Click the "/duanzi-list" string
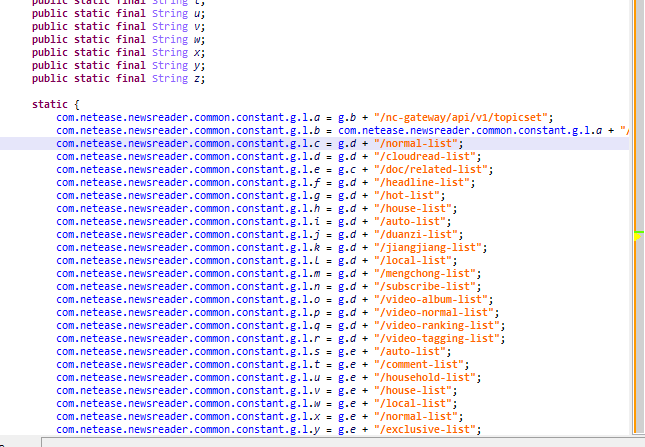The height and width of the screenshot is (447, 645). (x=416, y=235)
